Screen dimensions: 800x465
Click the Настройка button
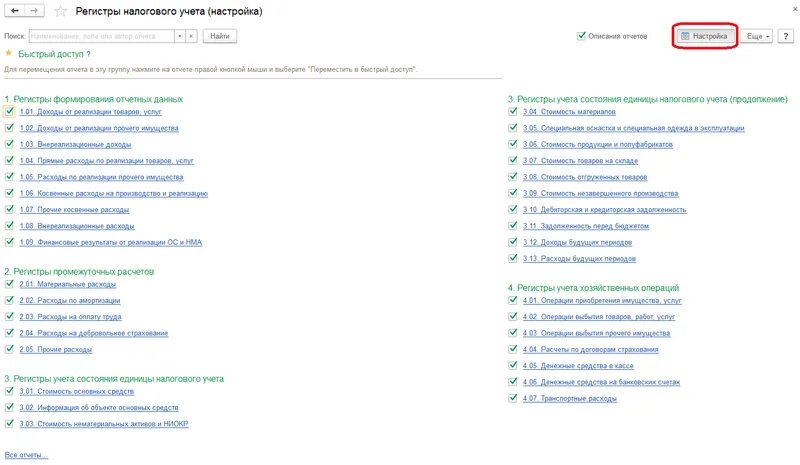pos(705,36)
